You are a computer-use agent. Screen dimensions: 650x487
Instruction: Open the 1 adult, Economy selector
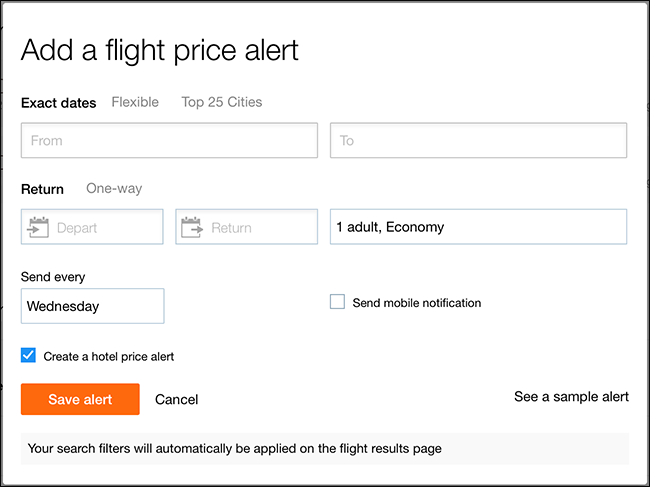(x=478, y=227)
